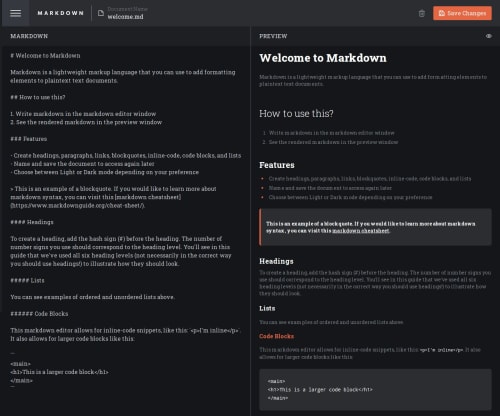Delete document with trash icon
Image resolution: width=500 pixels, height=416 pixels.
tap(422, 13)
